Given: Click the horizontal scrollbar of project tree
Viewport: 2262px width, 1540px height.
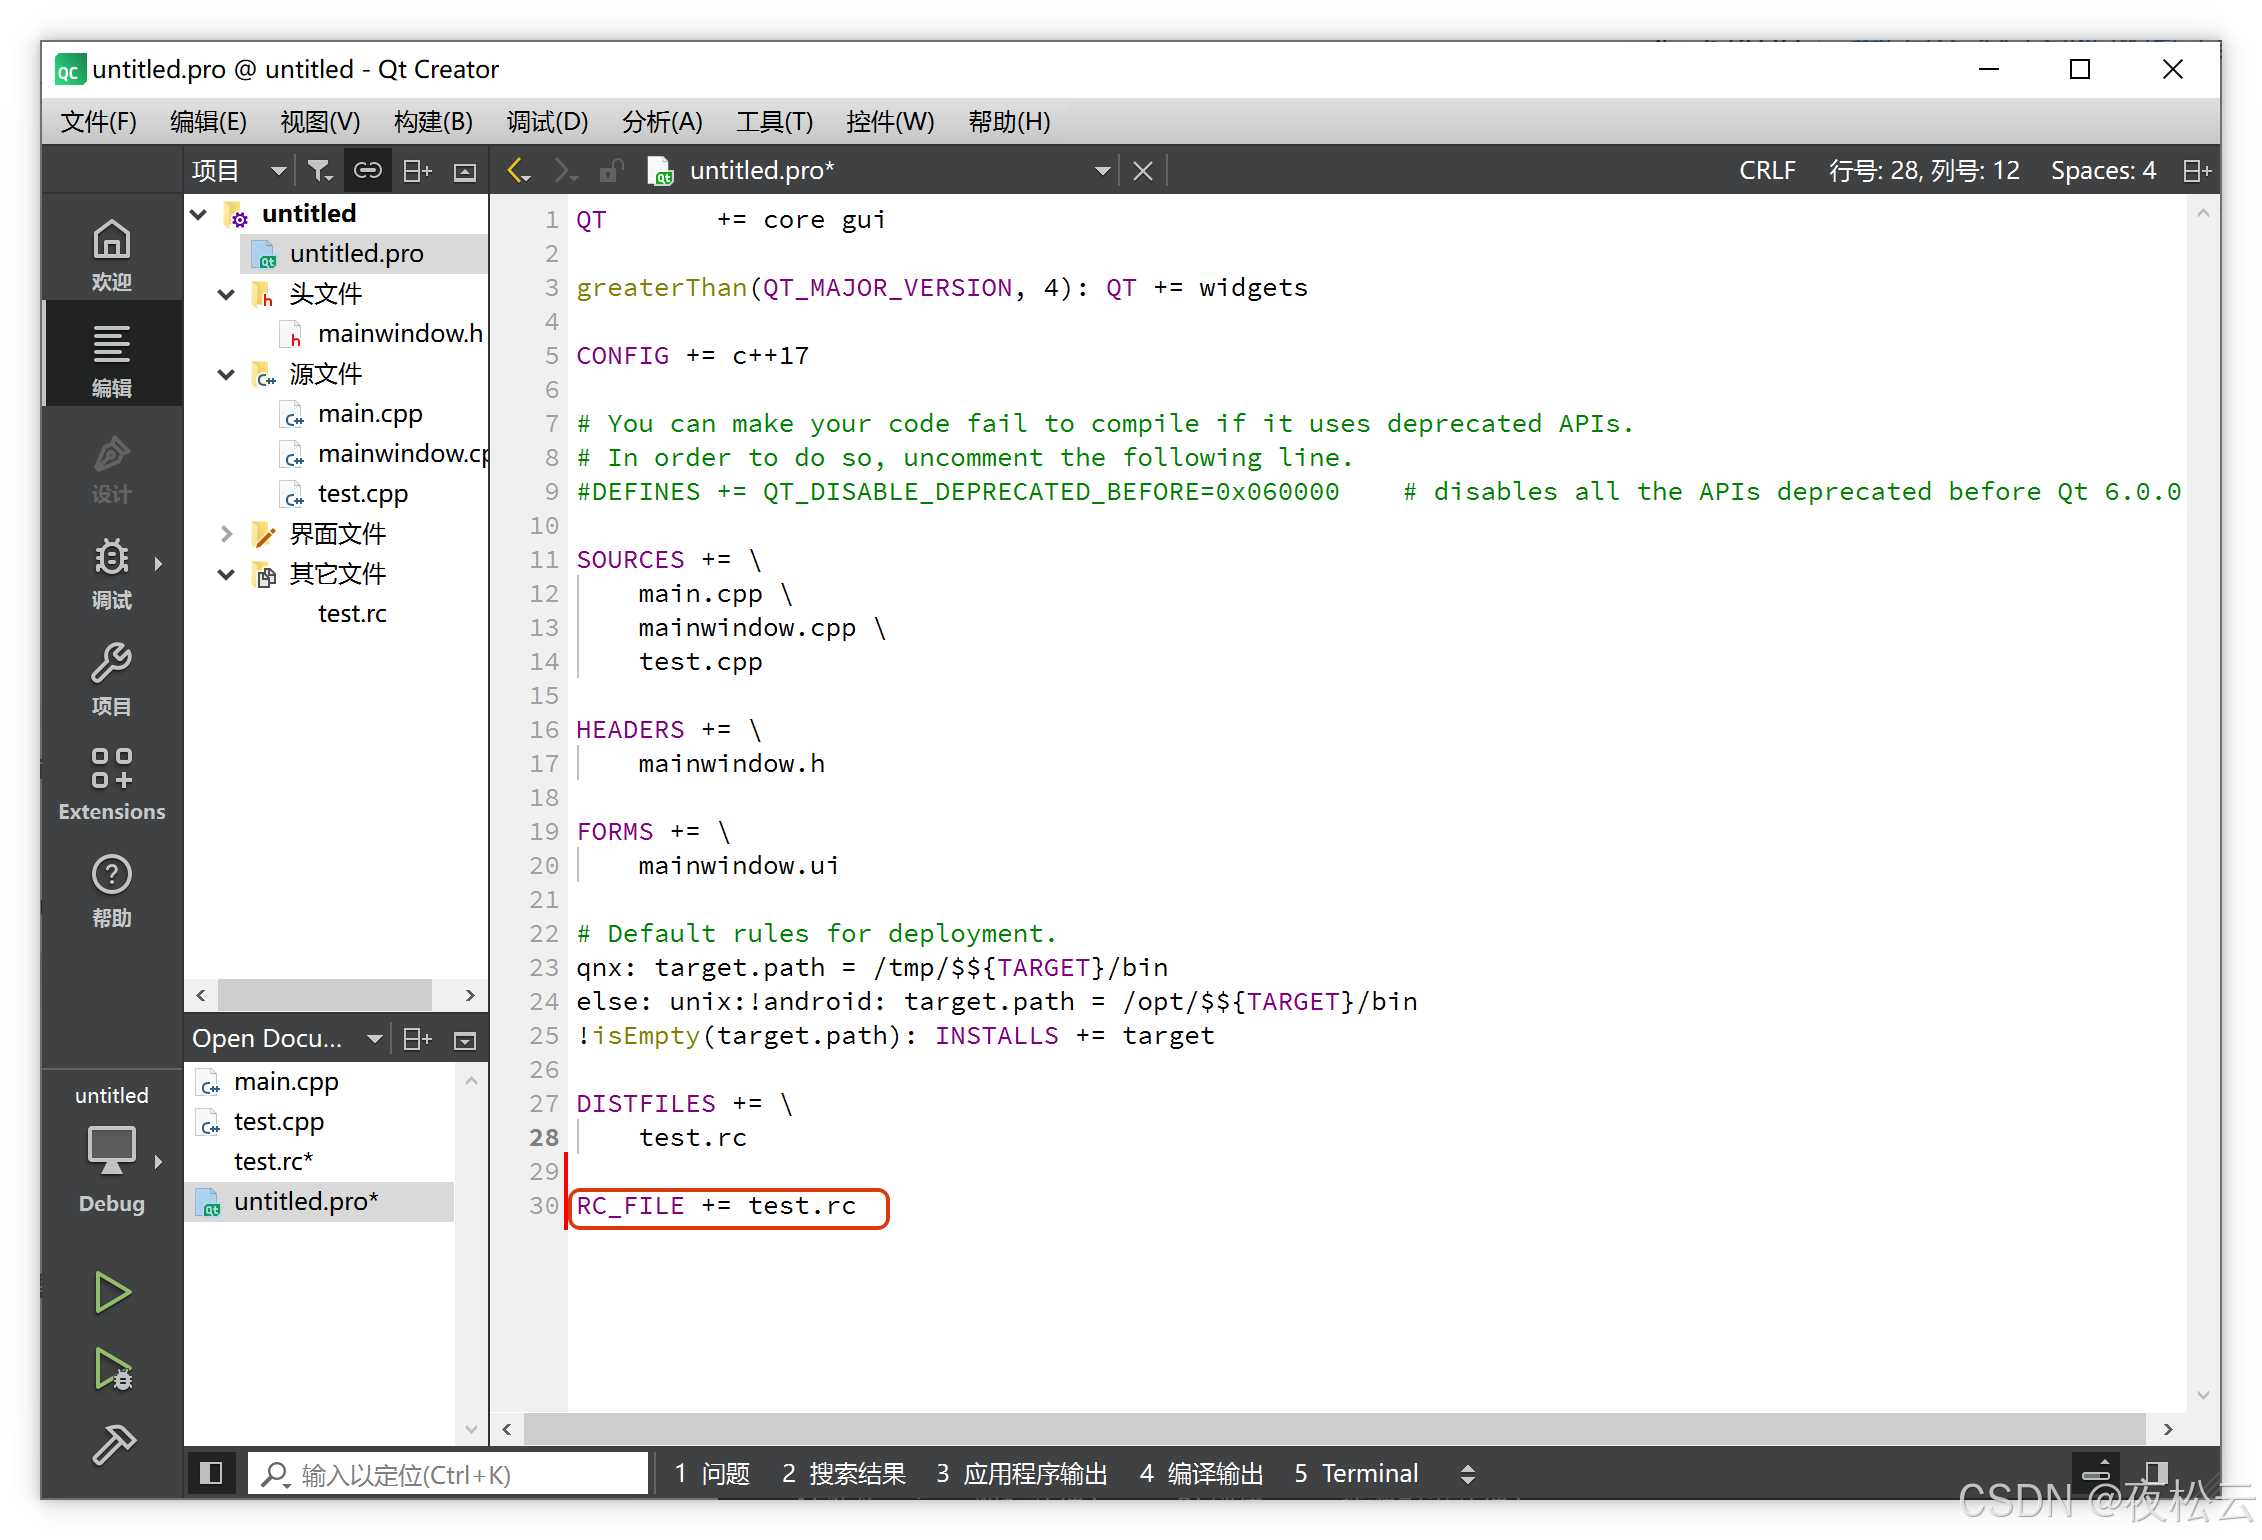Looking at the screenshot, I should pos(324,995).
